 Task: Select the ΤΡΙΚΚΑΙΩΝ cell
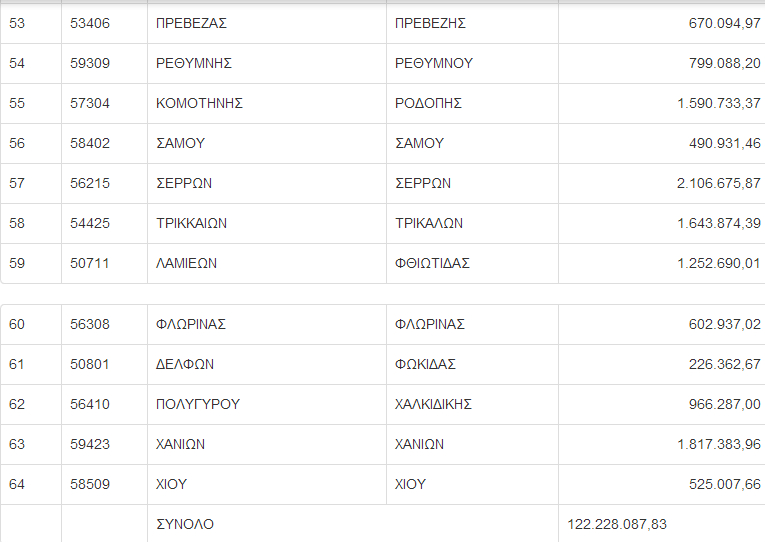point(192,223)
